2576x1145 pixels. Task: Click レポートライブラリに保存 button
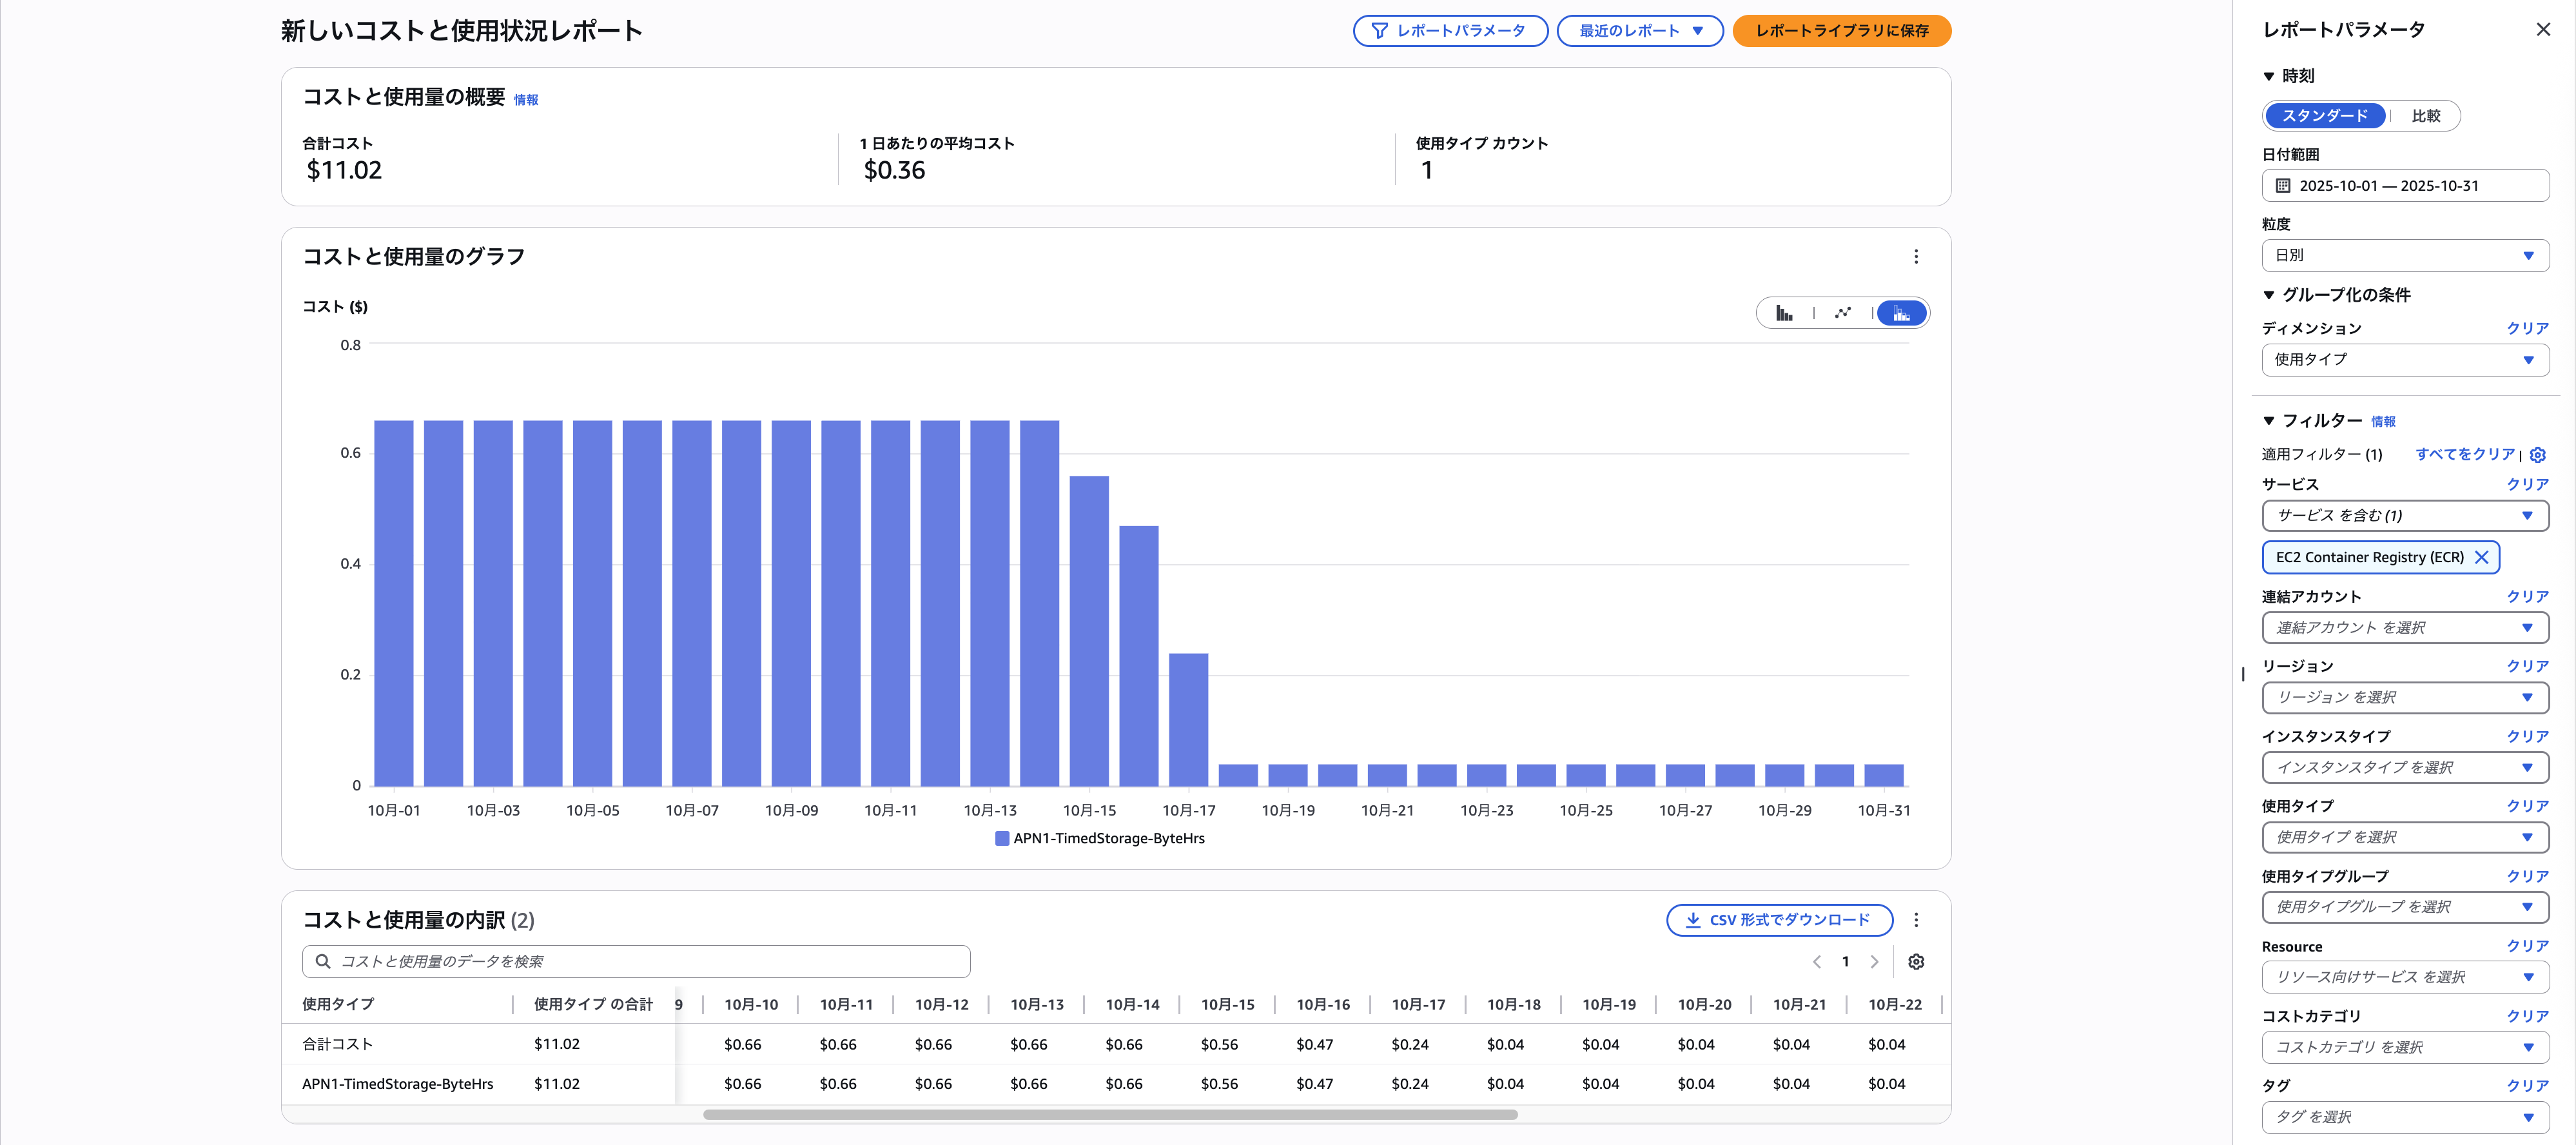point(1841,31)
